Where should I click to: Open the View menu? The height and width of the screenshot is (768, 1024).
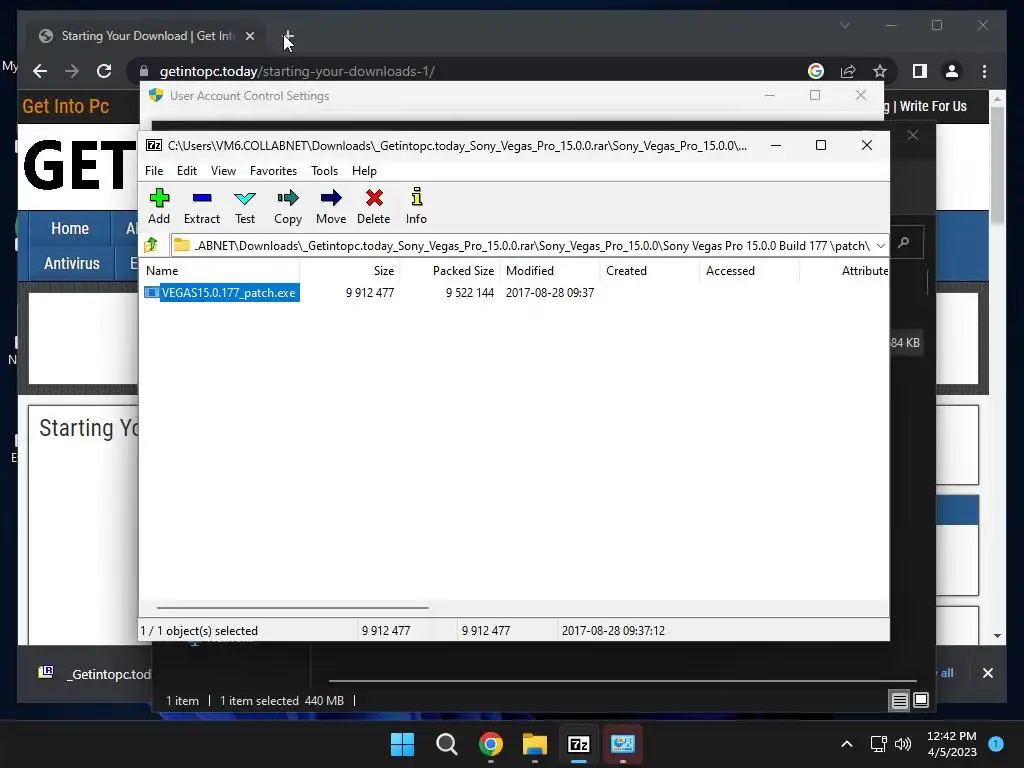pos(223,170)
